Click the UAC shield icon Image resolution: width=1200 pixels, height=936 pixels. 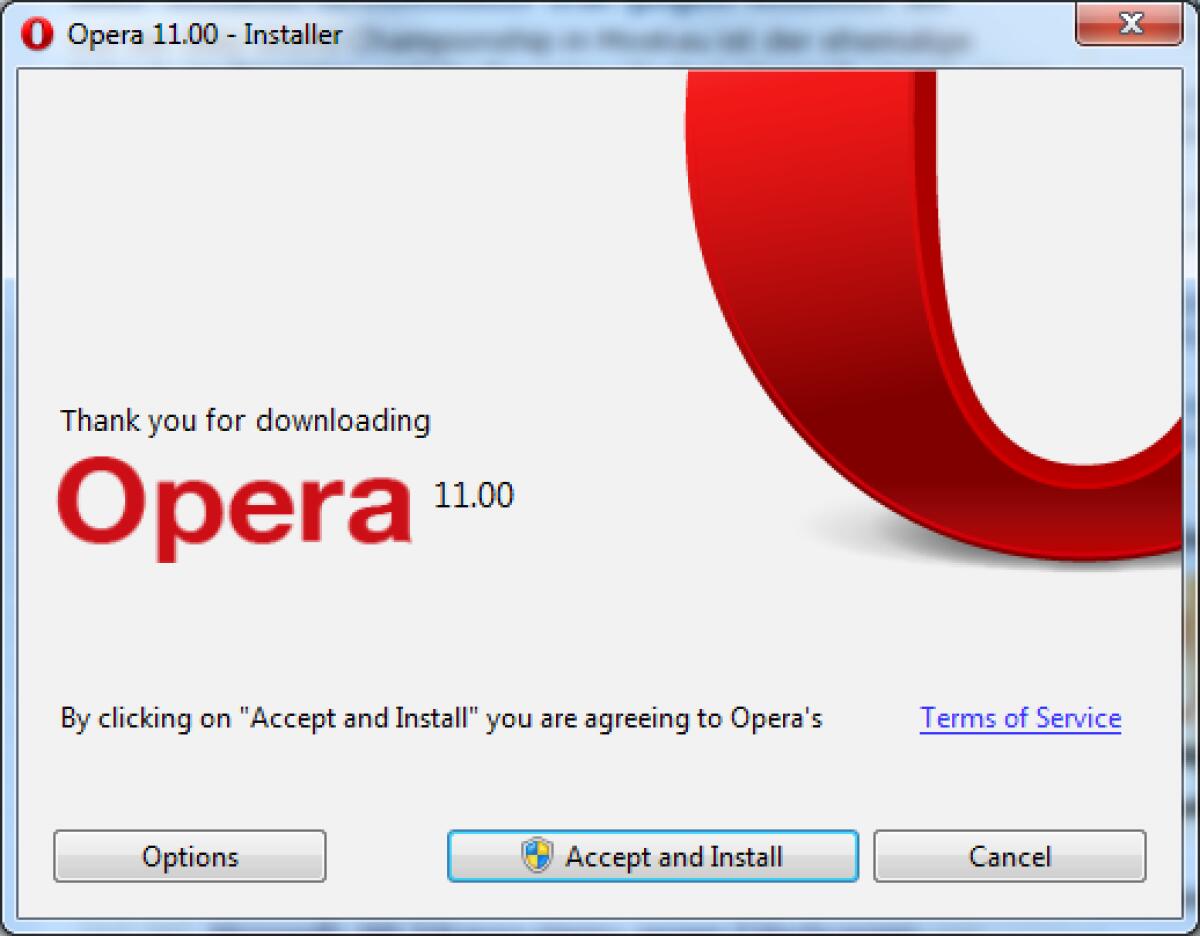538,856
